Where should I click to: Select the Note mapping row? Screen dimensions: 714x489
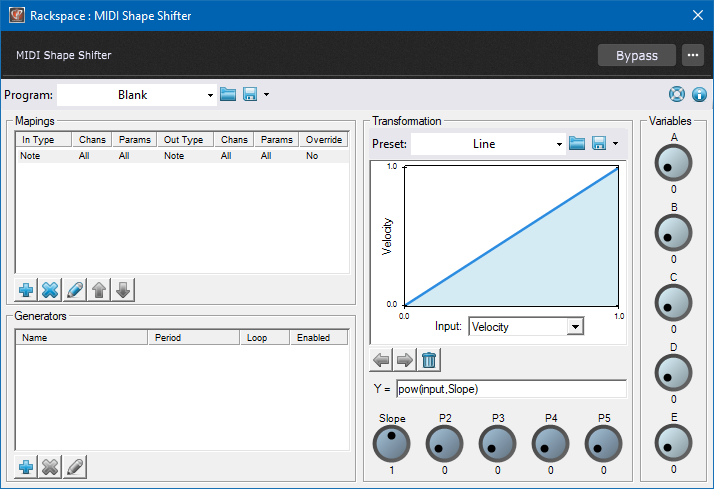pyautogui.click(x=182, y=156)
